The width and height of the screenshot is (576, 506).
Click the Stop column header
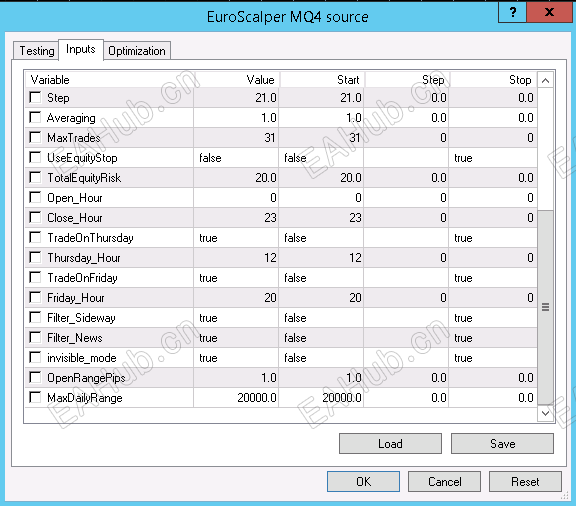coord(493,80)
